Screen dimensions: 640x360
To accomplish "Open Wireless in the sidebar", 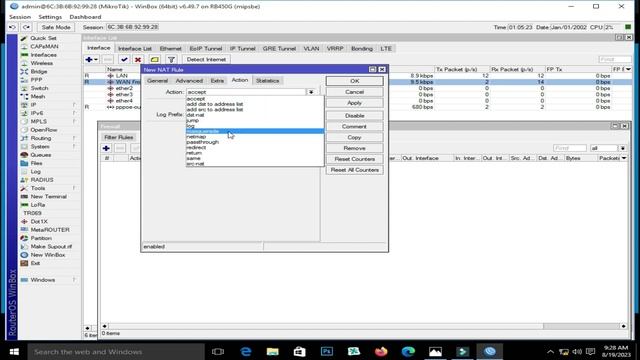I will coord(42,63).
